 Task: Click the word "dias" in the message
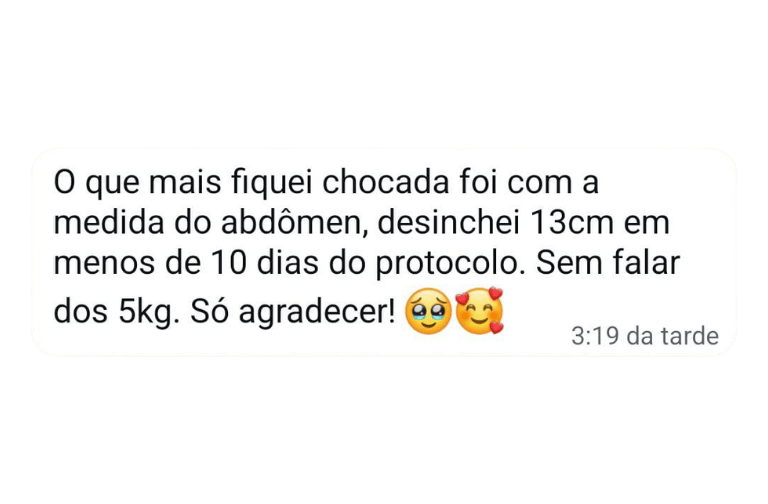point(288,263)
